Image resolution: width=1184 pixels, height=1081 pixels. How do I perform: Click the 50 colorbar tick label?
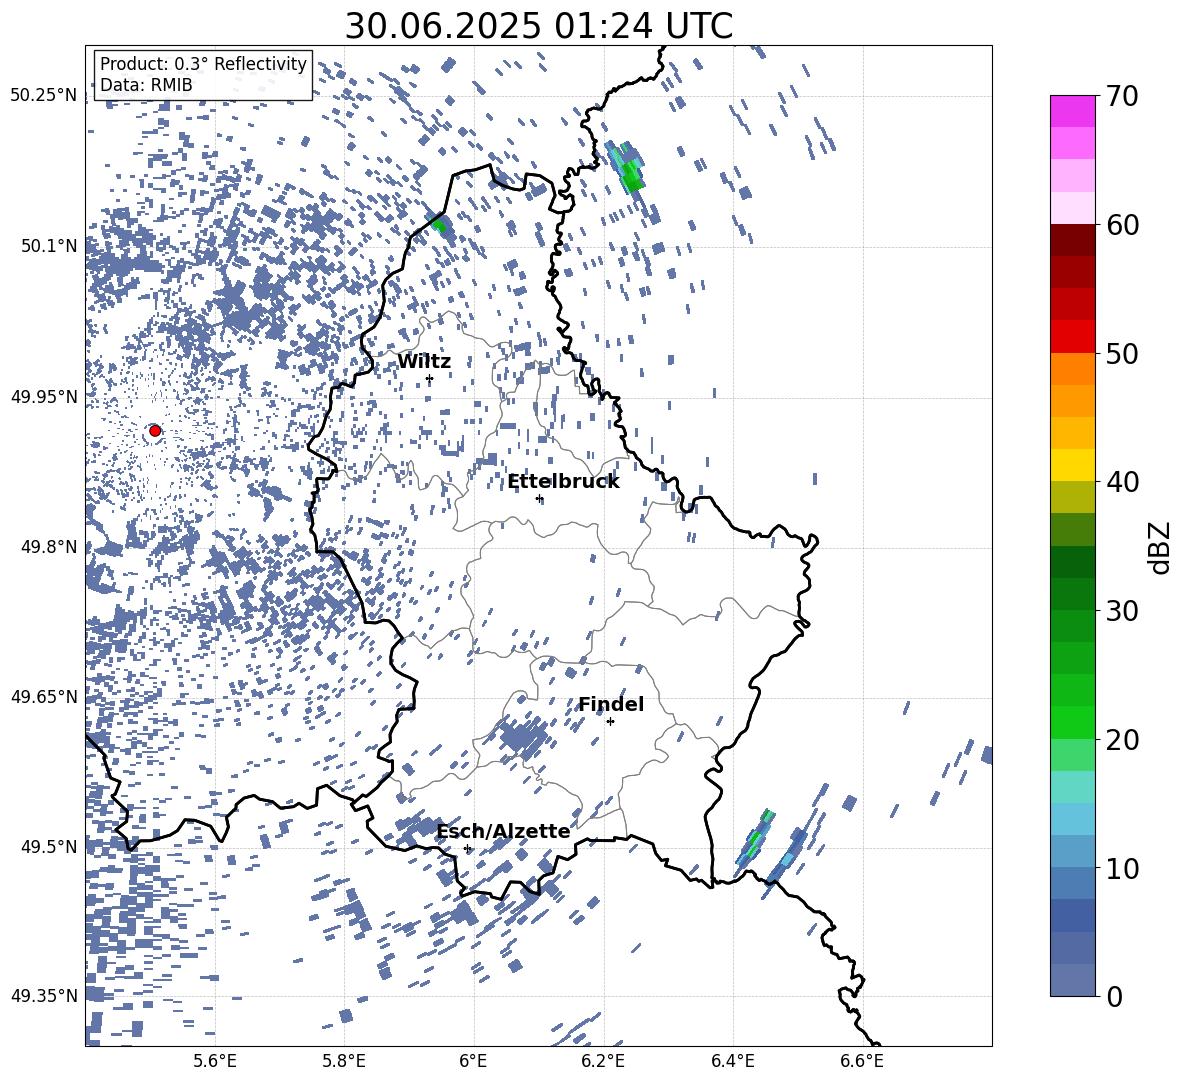[x=1121, y=353]
